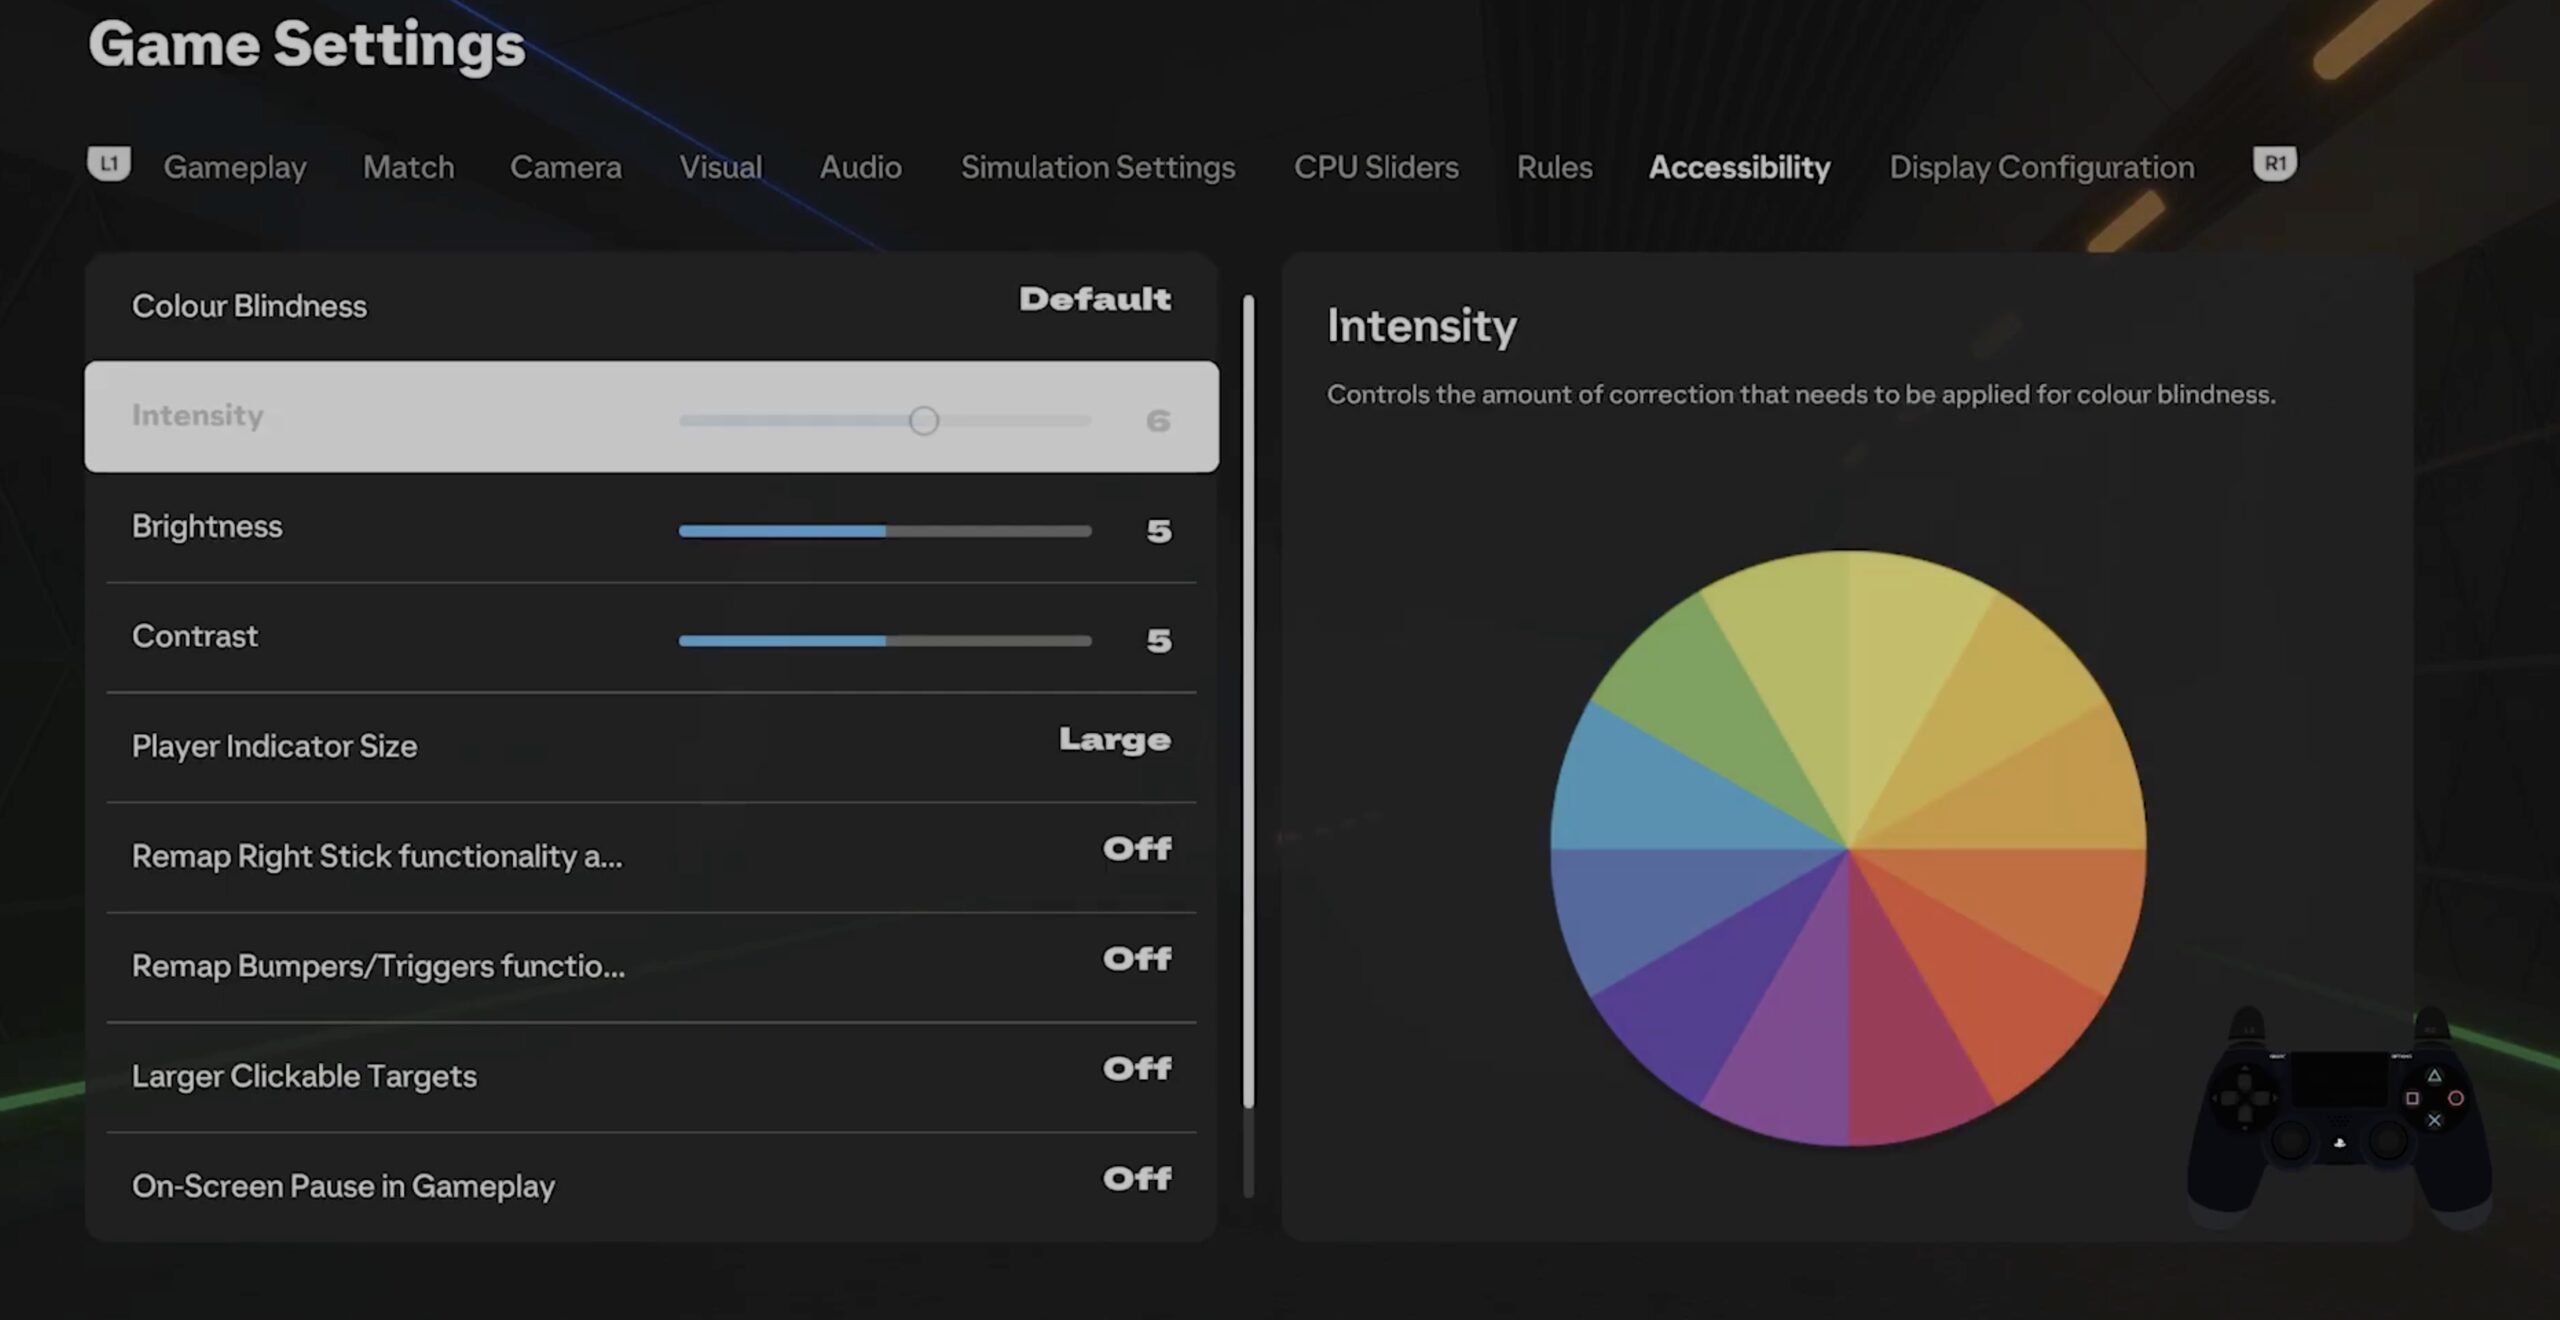Click the Contrast slider track
Screen dimensions: 2560x1320
coord(885,641)
